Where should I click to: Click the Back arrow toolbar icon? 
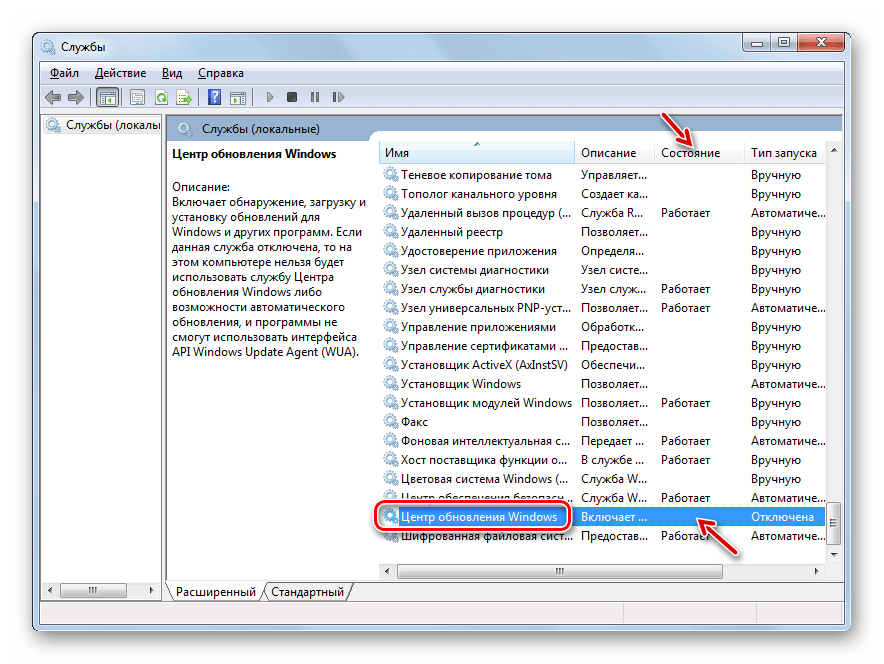pos(53,97)
